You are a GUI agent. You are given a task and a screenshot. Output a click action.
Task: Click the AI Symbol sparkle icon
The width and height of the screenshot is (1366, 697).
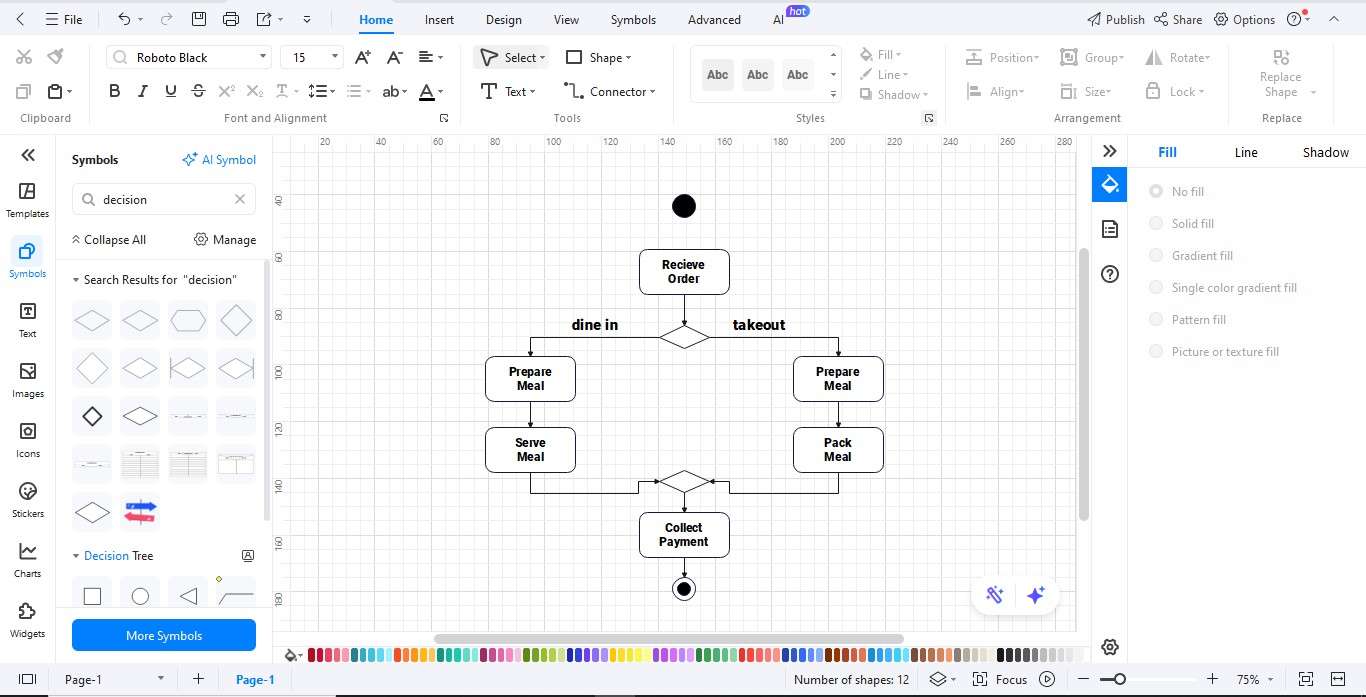(x=188, y=159)
